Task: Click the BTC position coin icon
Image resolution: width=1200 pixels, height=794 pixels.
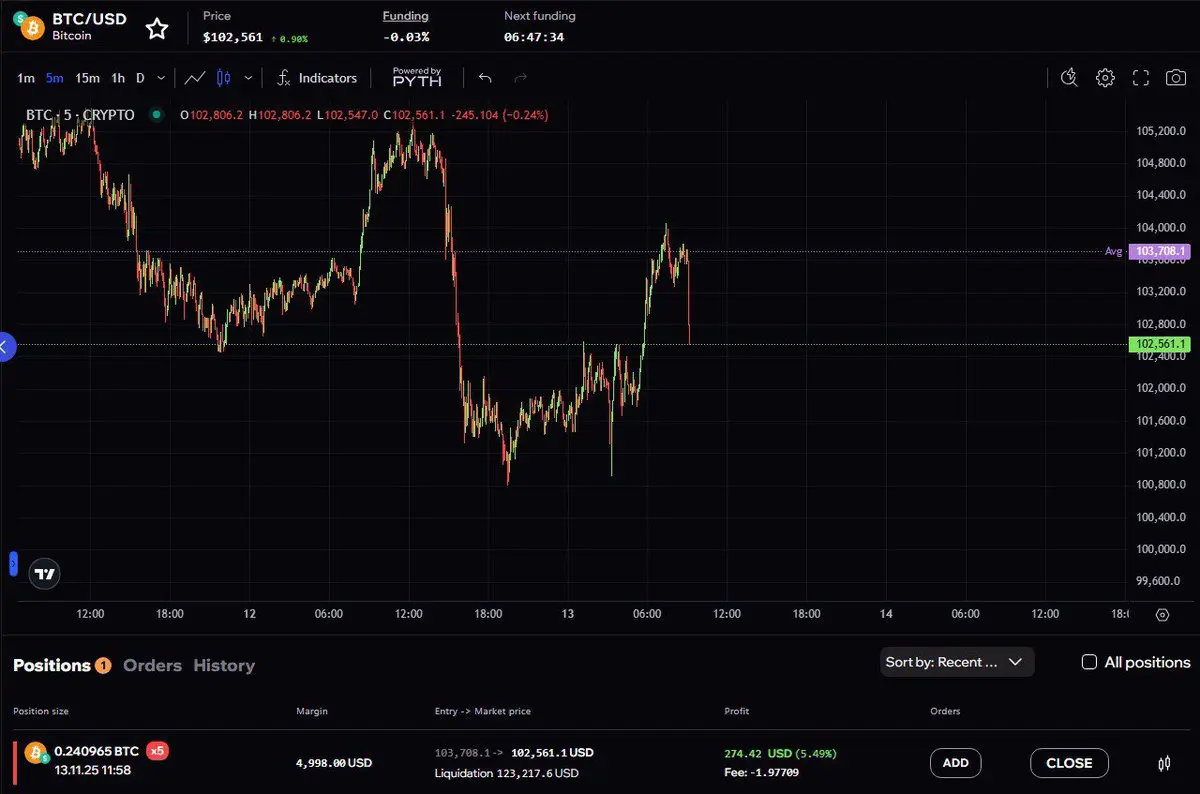Action: [x=37, y=752]
